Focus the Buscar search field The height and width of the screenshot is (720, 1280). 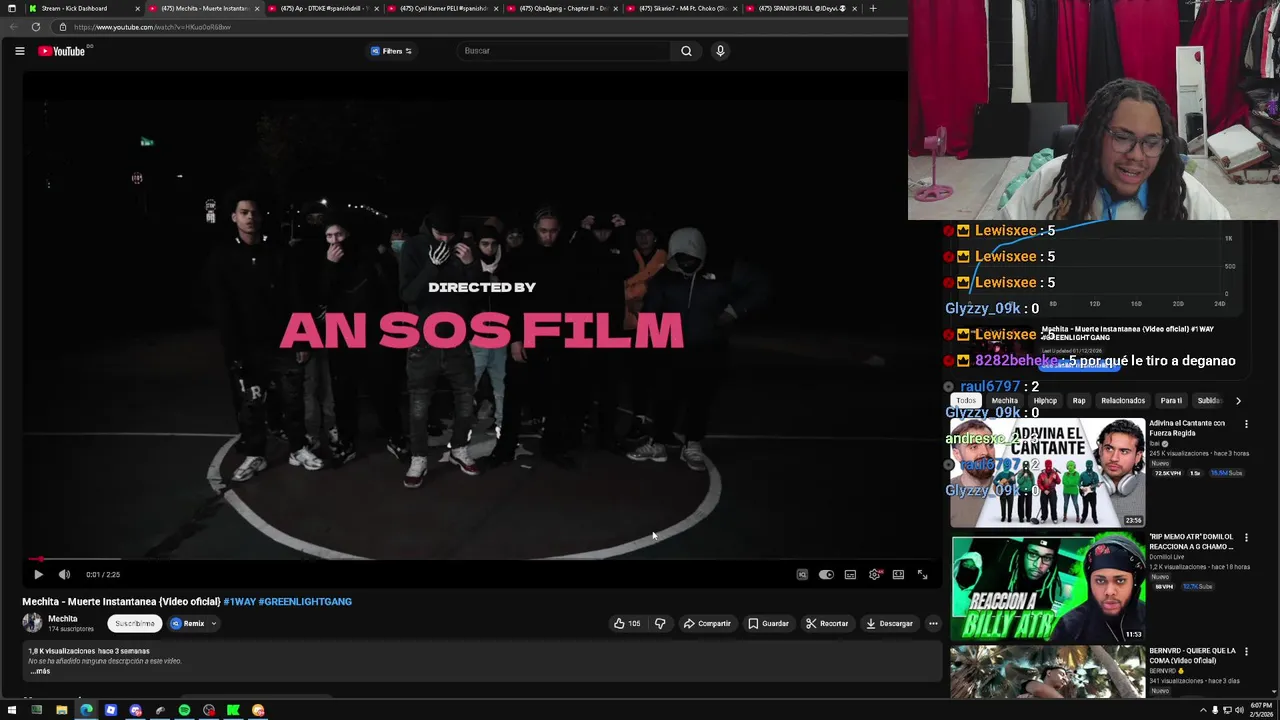(565, 51)
